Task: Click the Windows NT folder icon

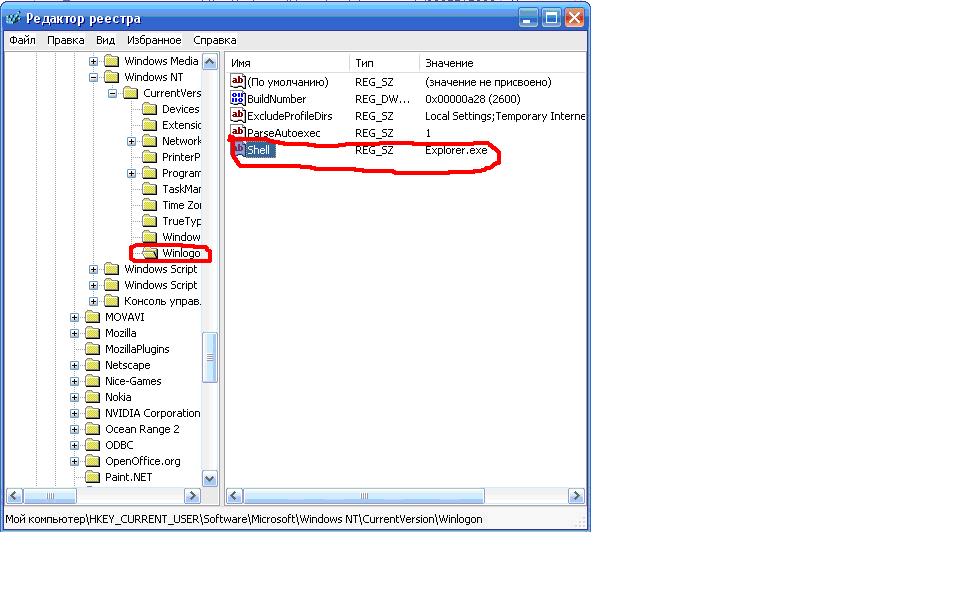Action: [111, 77]
